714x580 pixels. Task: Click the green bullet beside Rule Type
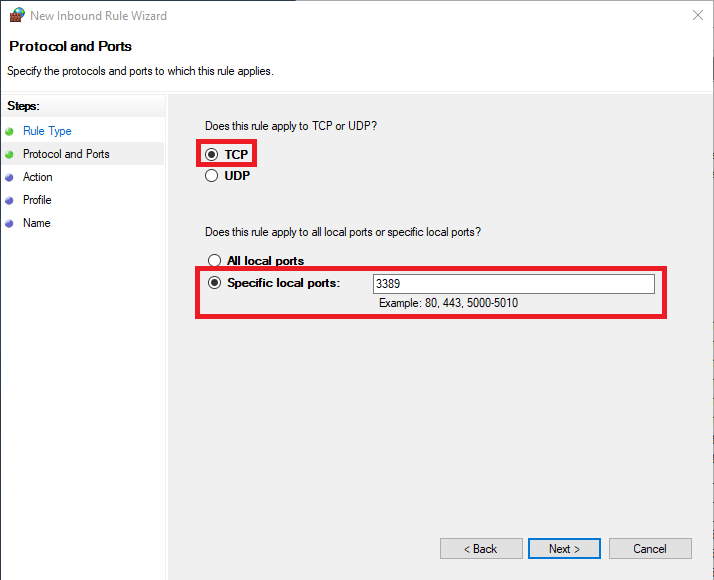[9, 132]
